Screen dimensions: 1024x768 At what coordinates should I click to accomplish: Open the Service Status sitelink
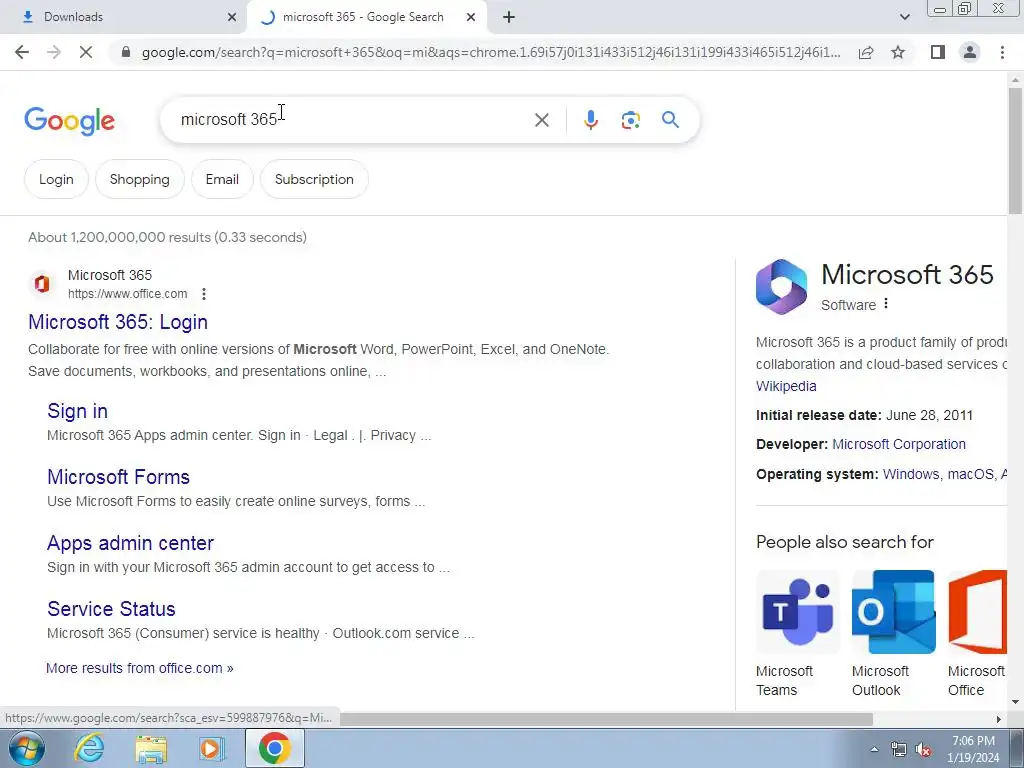pyautogui.click(x=111, y=609)
